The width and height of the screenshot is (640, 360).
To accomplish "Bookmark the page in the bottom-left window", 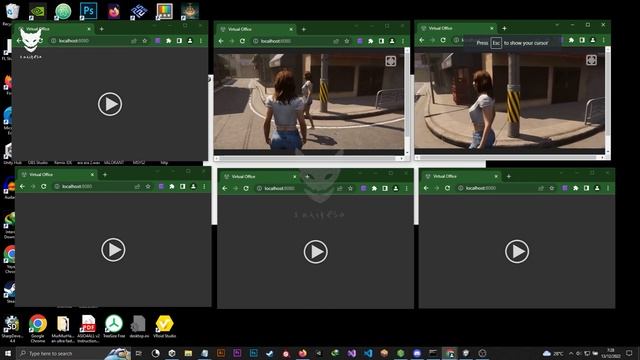I will click(148, 187).
